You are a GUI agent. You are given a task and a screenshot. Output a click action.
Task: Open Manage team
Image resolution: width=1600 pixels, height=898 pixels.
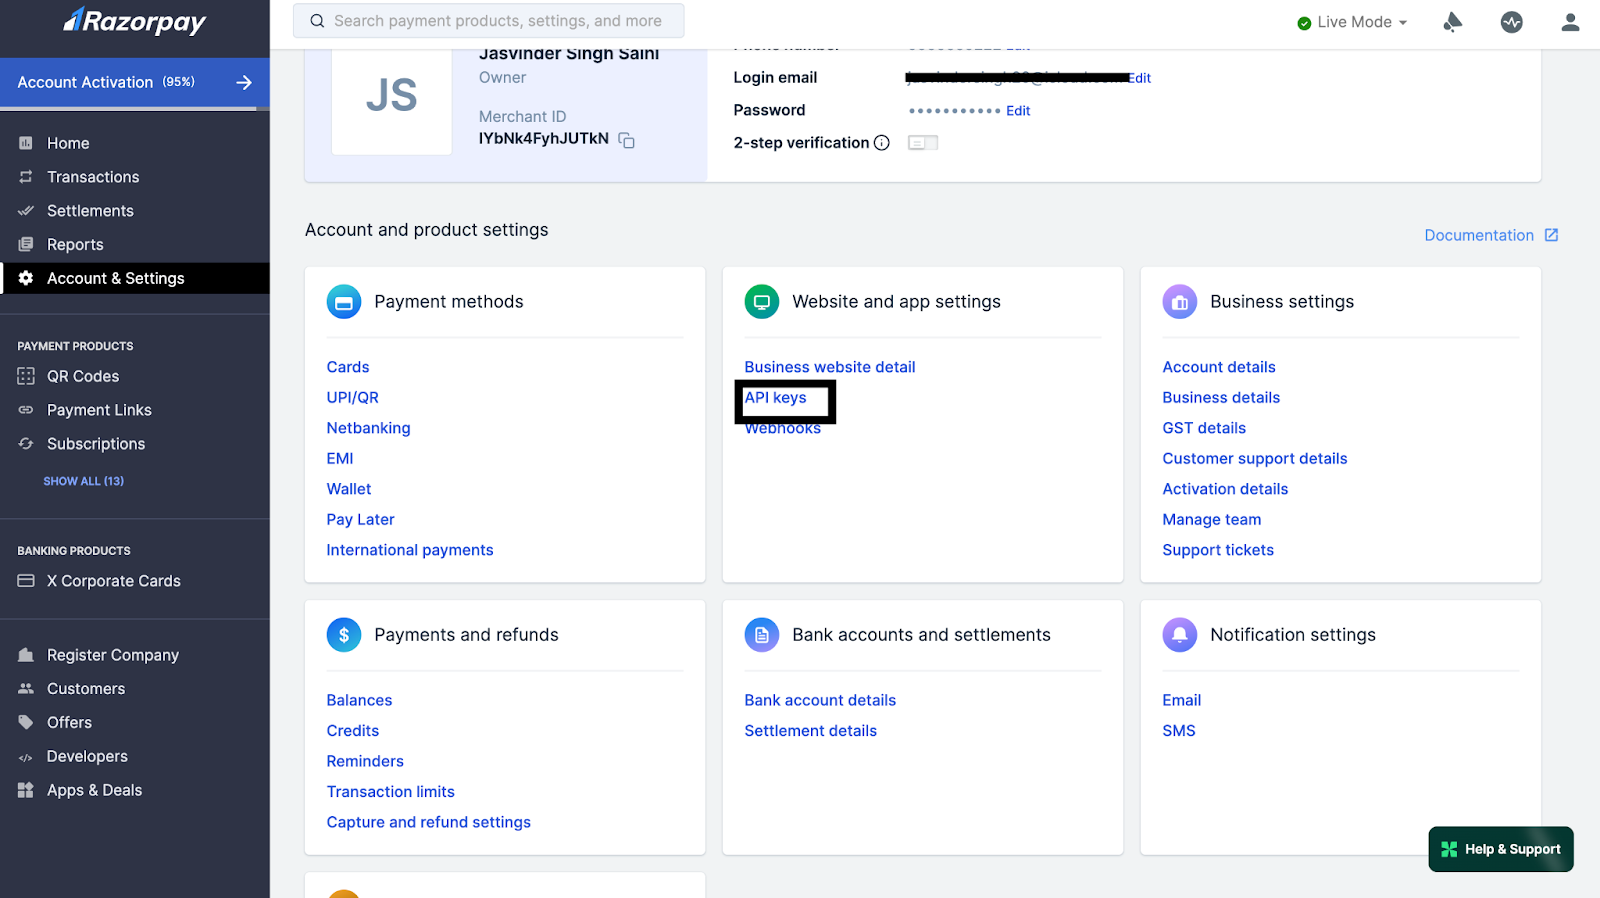[1212, 520]
